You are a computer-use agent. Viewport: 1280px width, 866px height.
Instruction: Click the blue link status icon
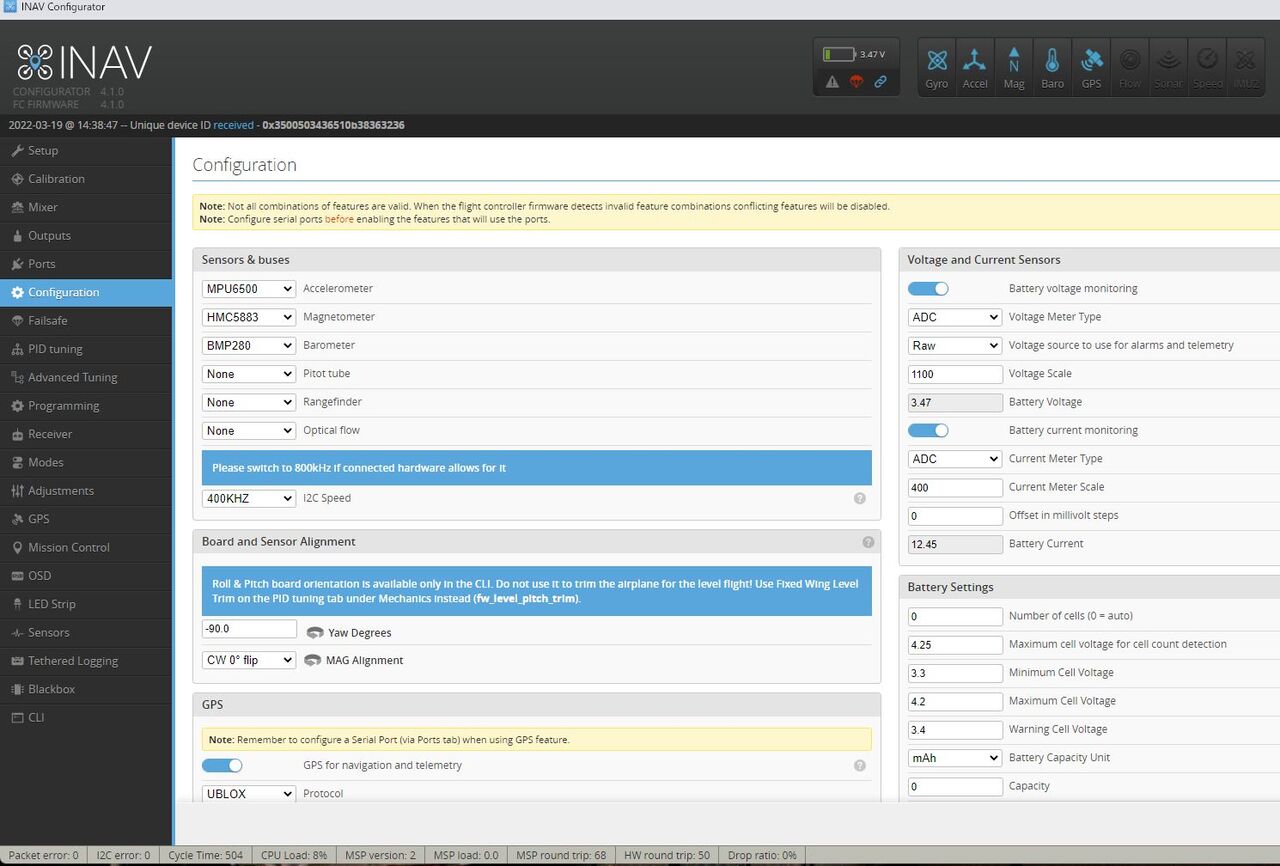pyautogui.click(x=881, y=82)
